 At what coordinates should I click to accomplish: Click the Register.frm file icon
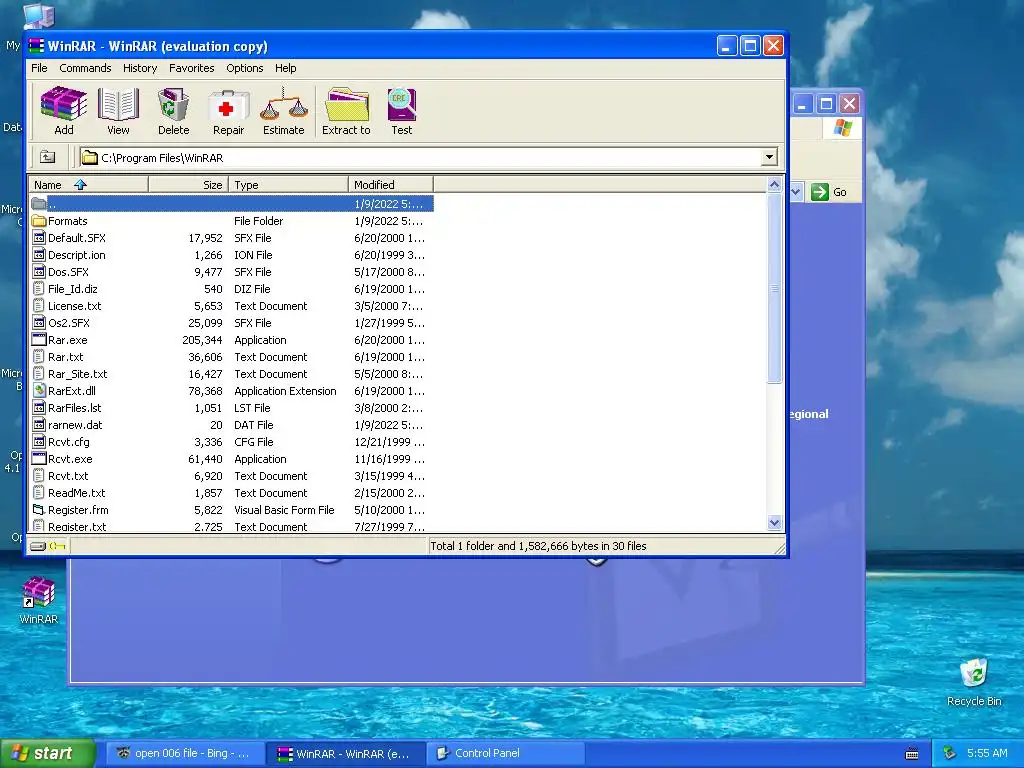click(x=39, y=509)
